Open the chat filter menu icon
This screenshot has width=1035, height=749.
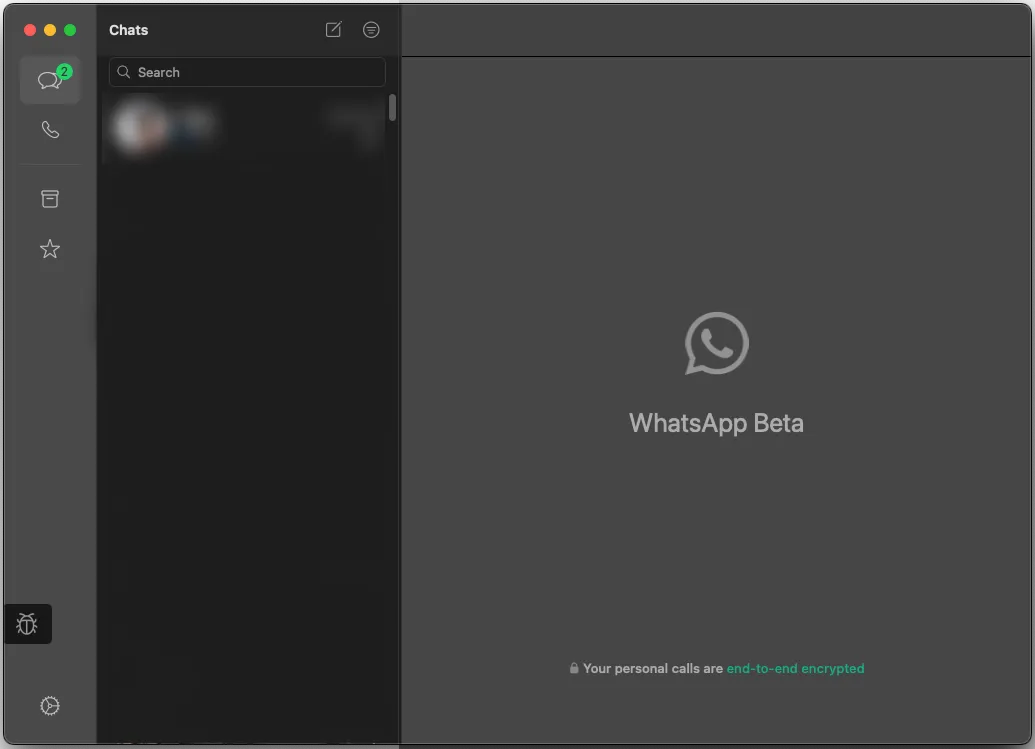click(x=371, y=30)
